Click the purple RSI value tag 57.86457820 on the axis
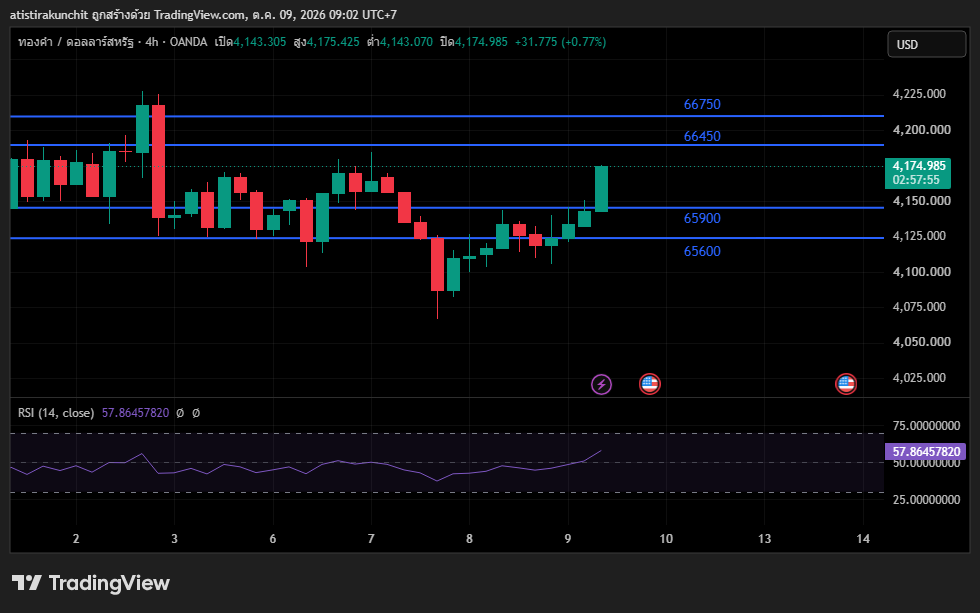The height and width of the screenshot is (613, 980). 926,451
